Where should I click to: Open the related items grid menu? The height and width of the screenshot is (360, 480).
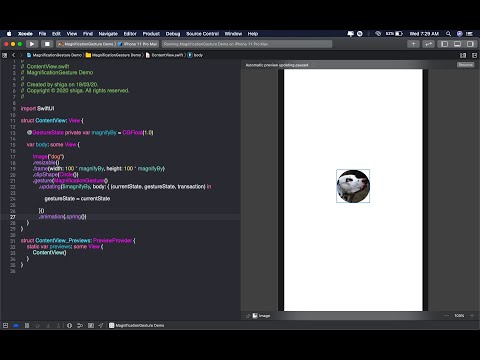[x=5, y=55]
